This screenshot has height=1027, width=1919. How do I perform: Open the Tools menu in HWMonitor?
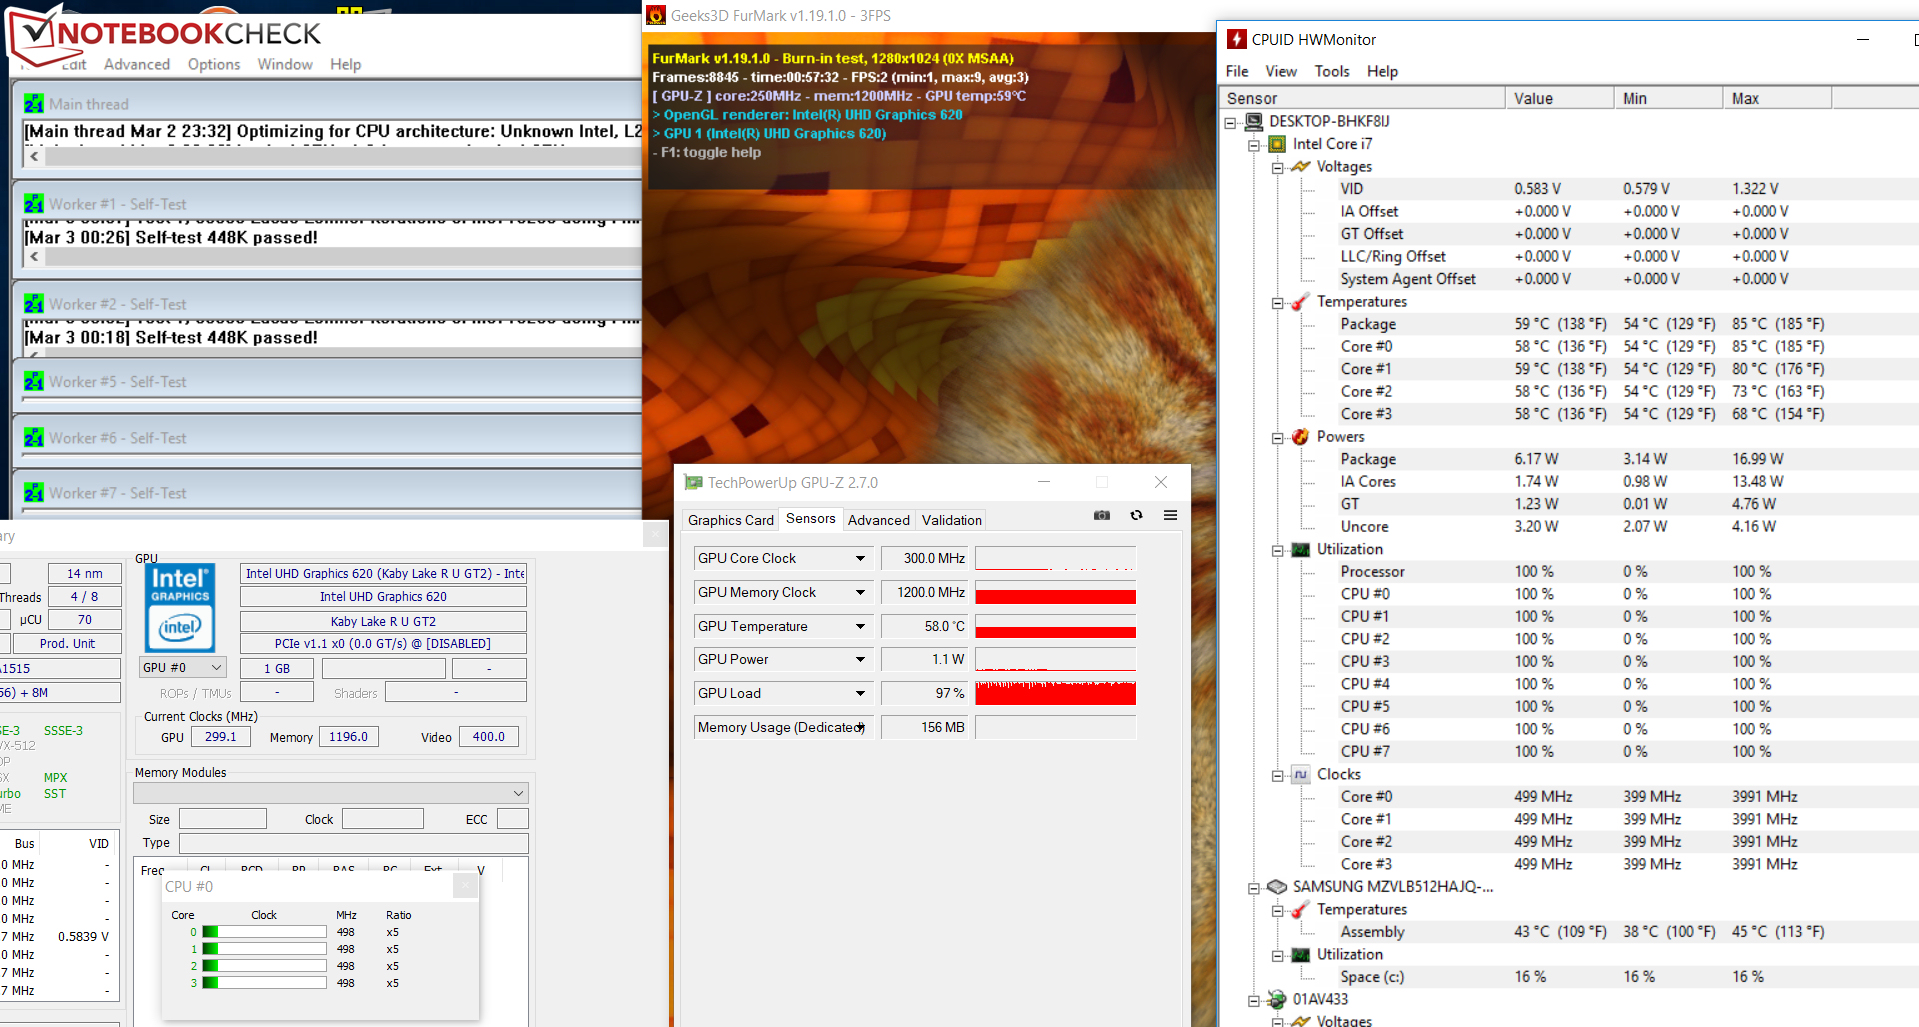coord(1332,71)
